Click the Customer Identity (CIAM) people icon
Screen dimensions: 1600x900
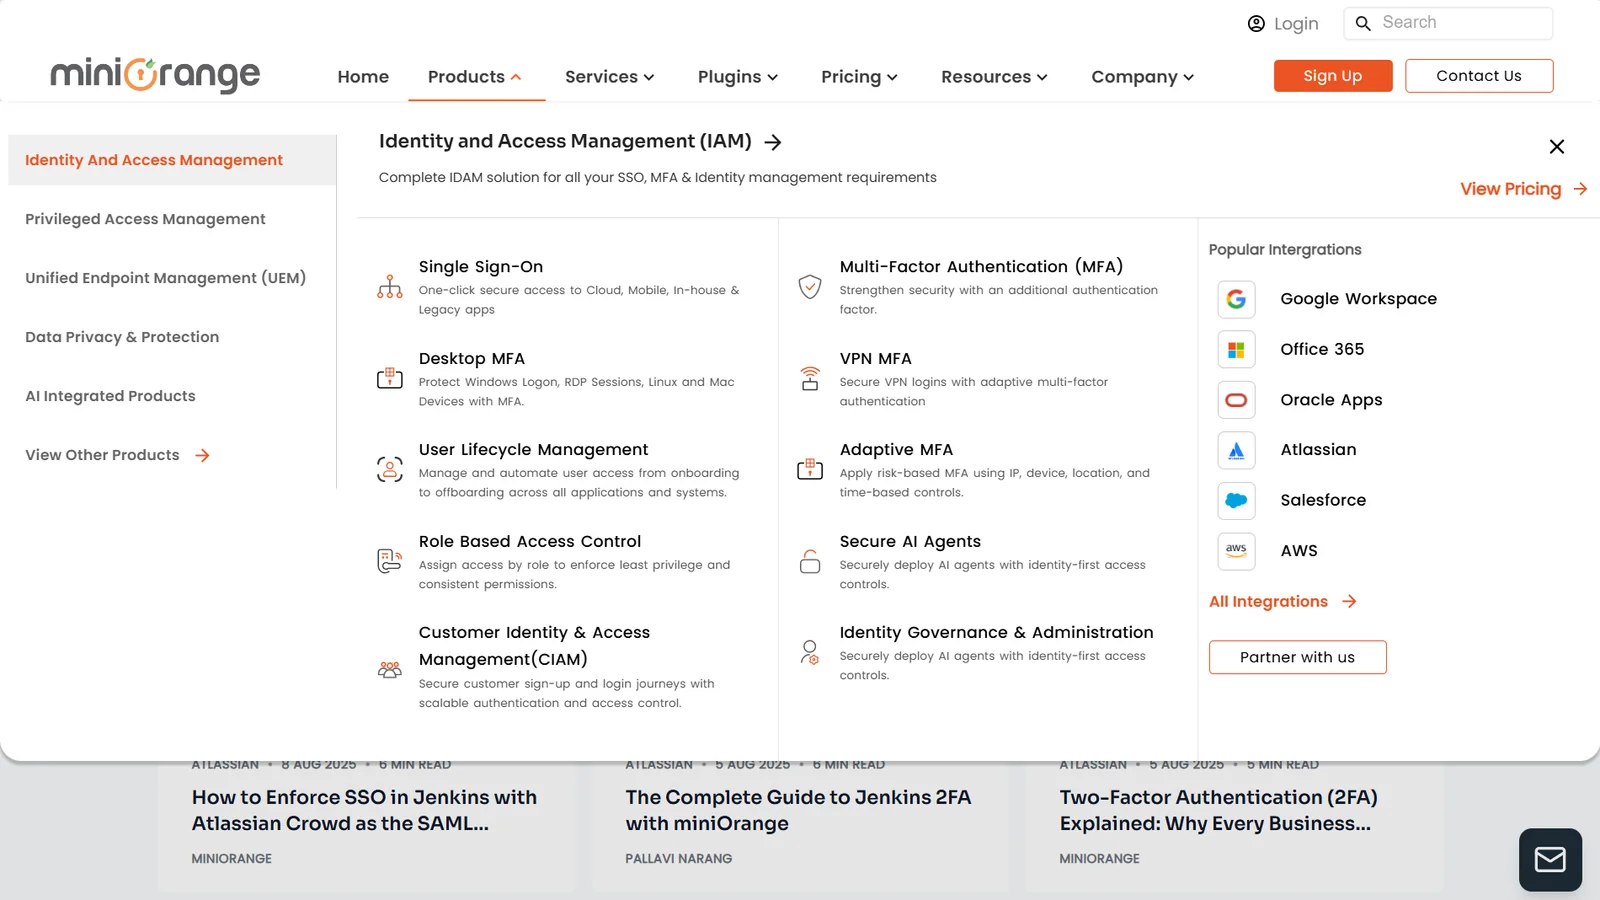click(390, 670)
